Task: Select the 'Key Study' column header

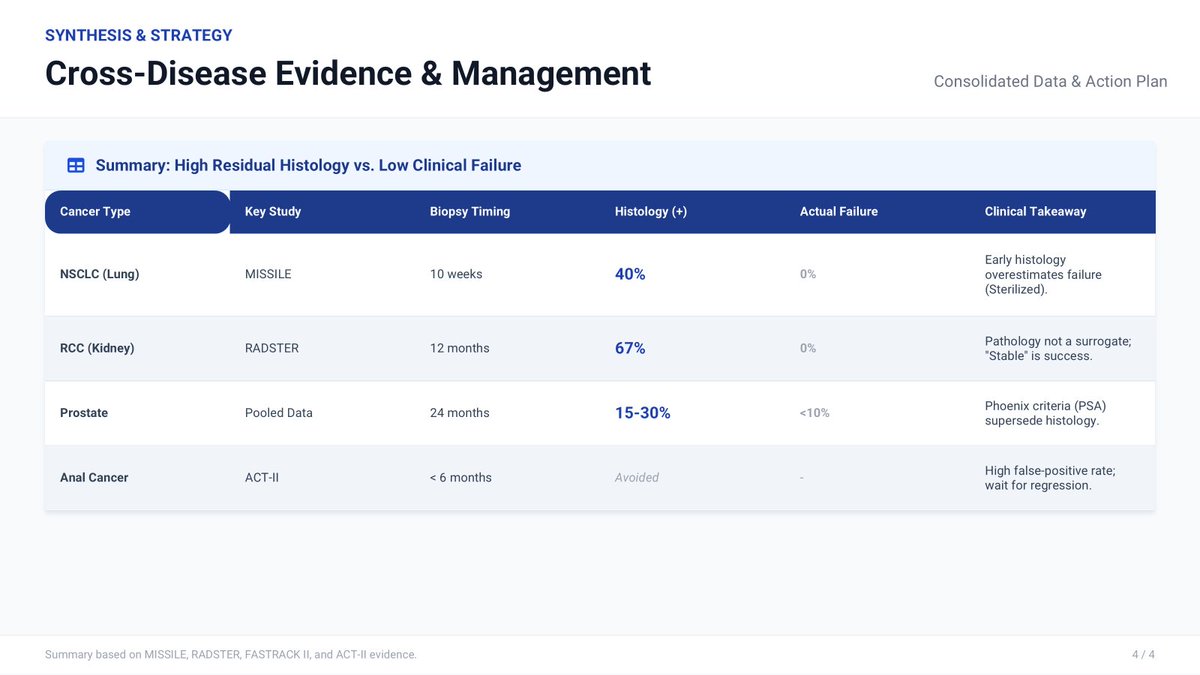Action: coord(322,212)
